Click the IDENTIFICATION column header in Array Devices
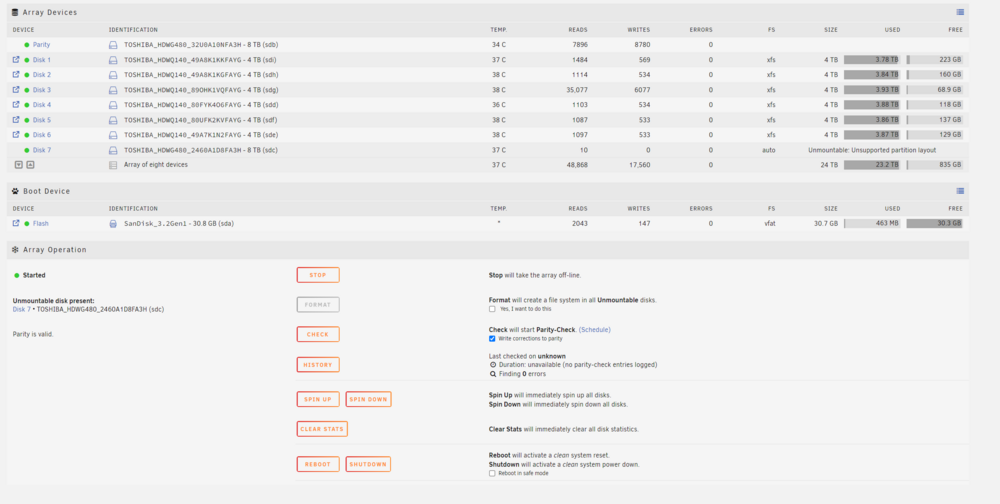1000x504 pixels. pyautogui.click(x=133, y=30)
